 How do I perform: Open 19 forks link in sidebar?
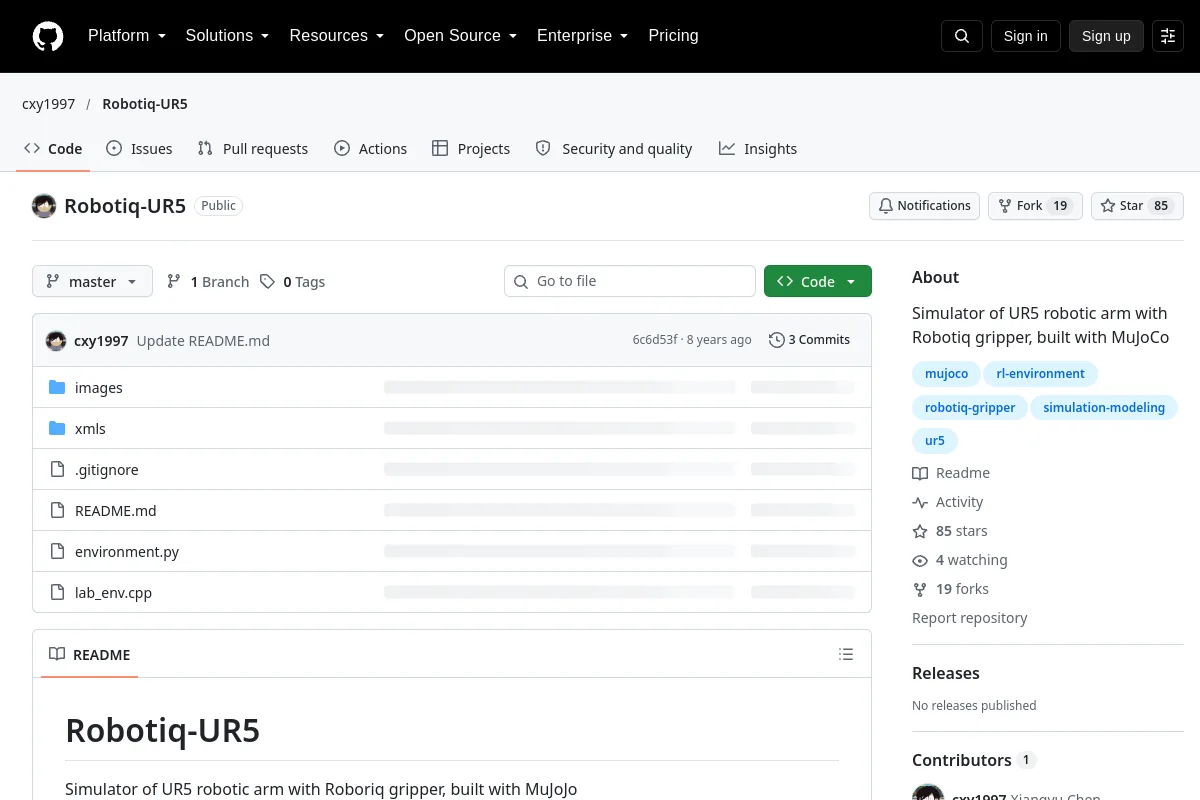(951, 589)
